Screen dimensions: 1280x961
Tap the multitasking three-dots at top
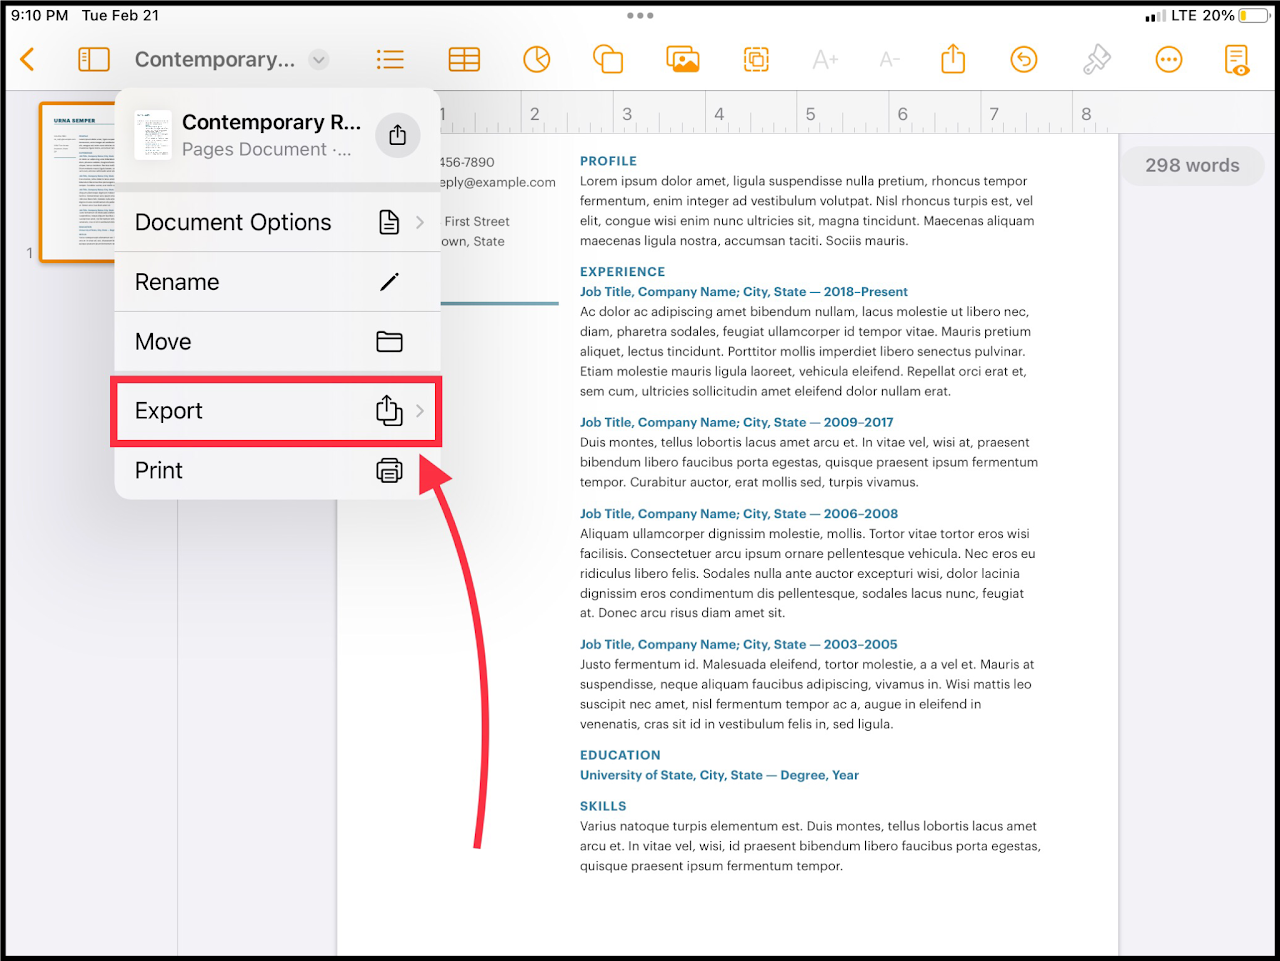[640, 16]
